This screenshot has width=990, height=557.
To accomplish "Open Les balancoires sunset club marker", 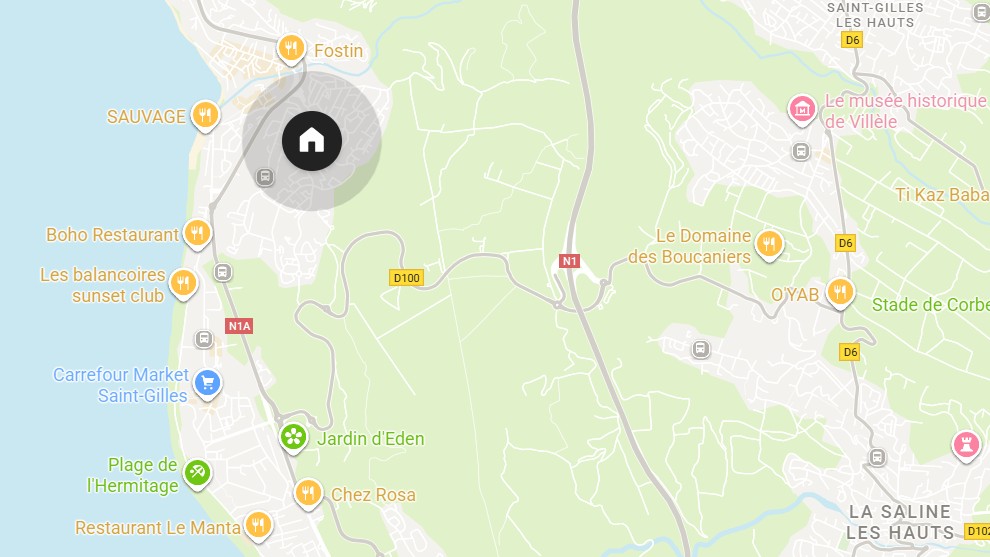I will tap(184, 284).
